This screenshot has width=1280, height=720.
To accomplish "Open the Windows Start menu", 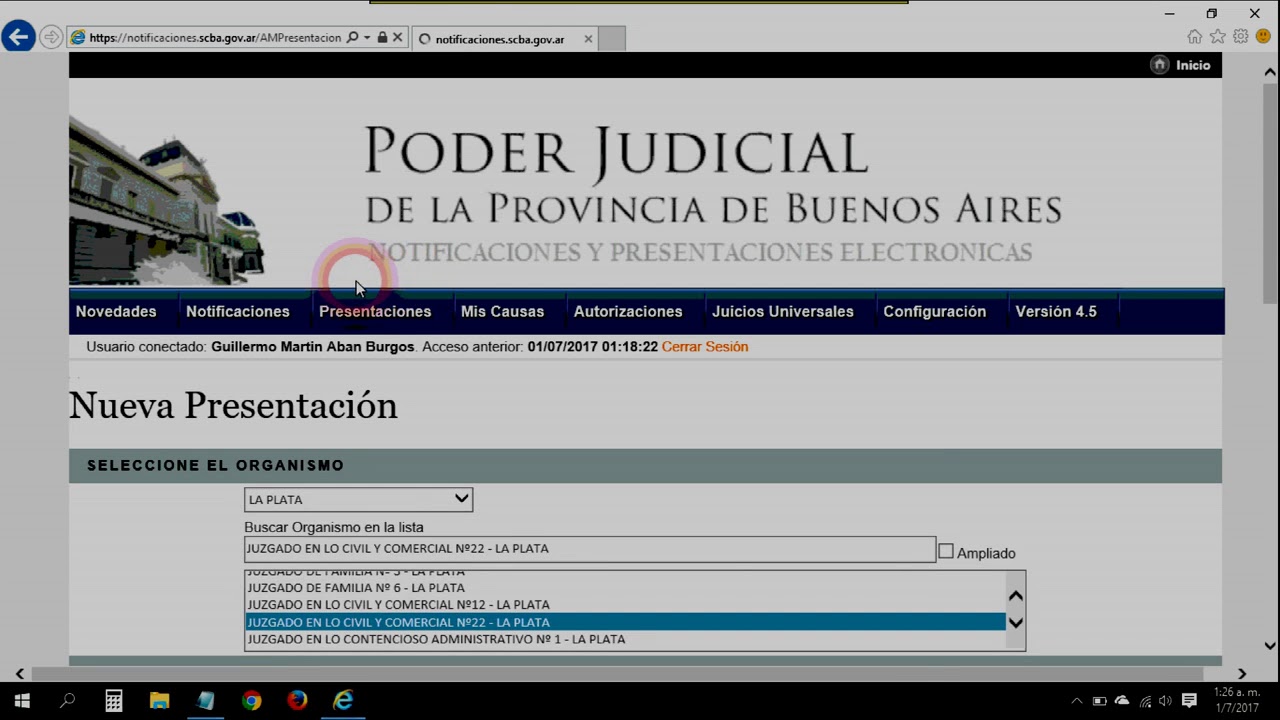I will pos(22,701).
